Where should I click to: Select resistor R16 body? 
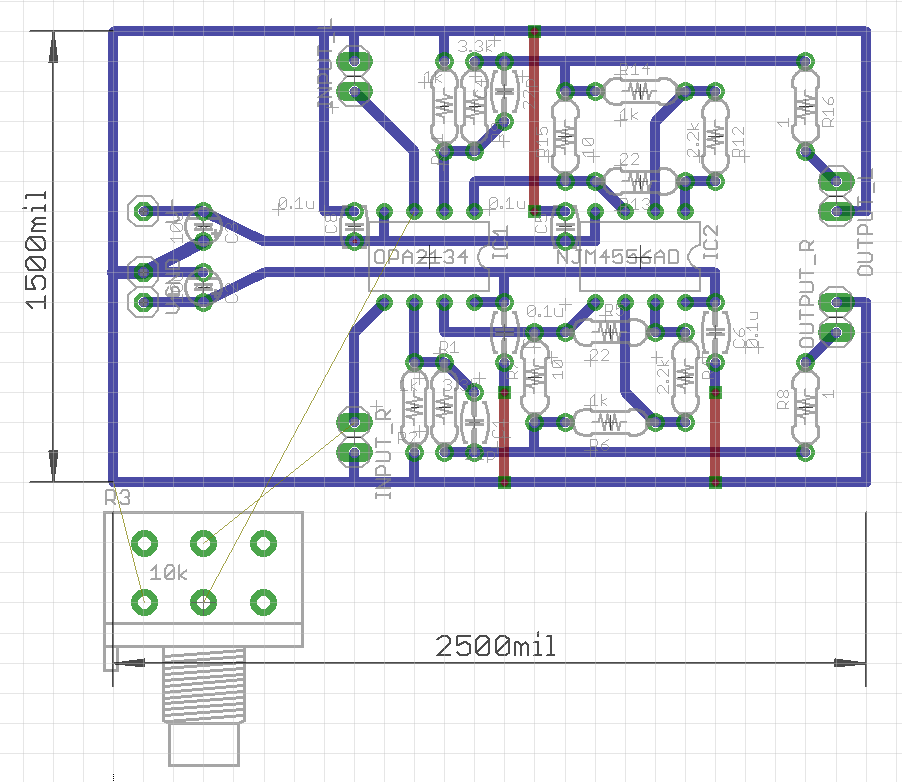(806, 107)
